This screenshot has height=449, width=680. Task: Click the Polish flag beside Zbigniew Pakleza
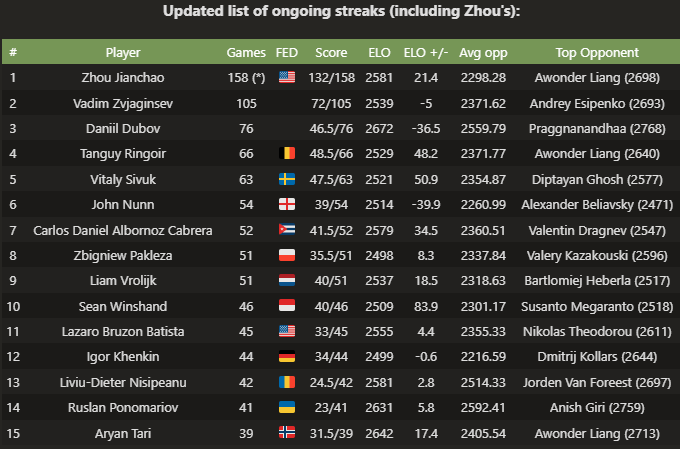[x=288, y=257]
